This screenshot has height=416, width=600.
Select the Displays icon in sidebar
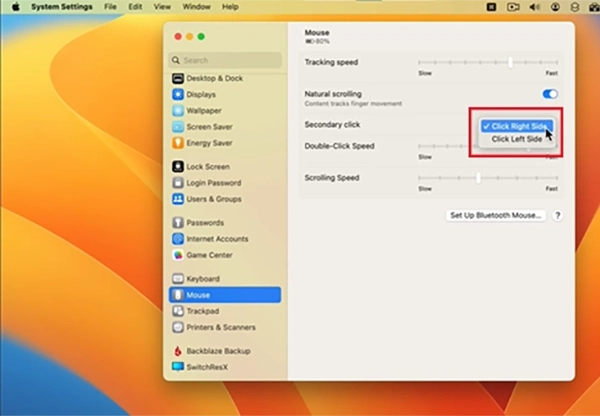(178, 95)
